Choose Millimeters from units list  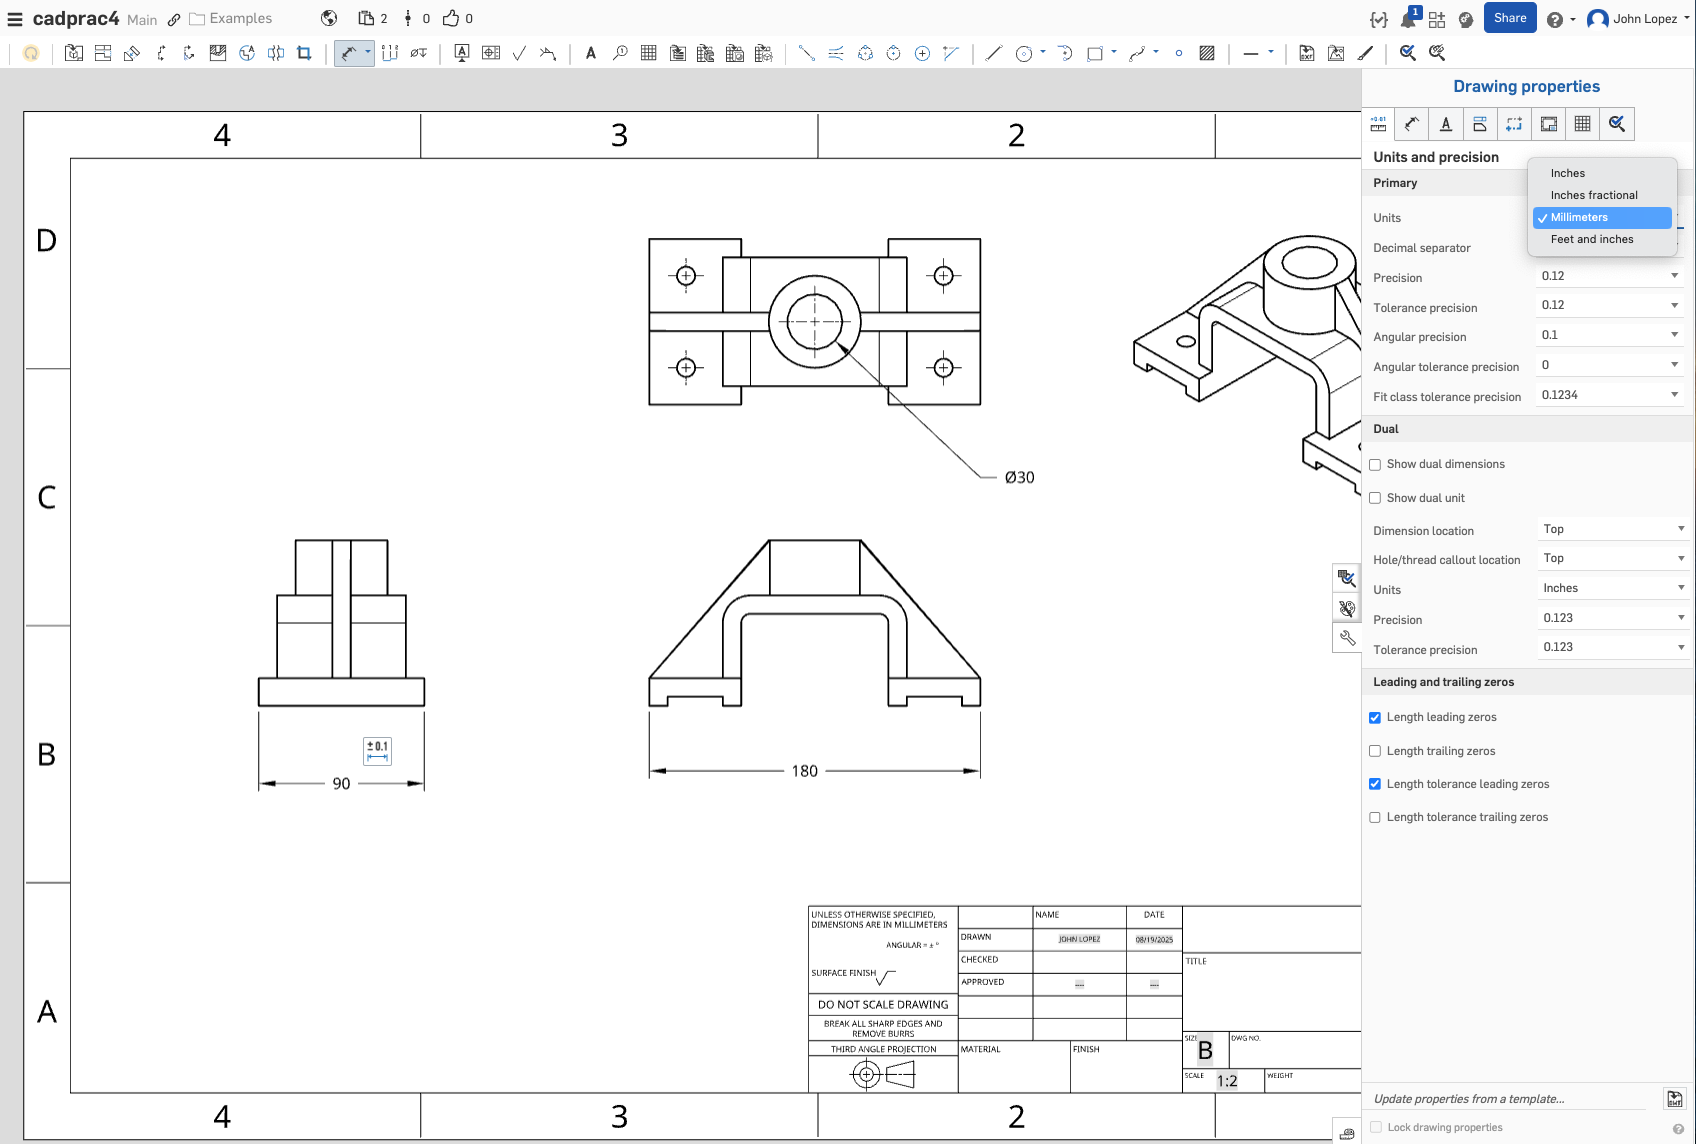[1602, 217]
